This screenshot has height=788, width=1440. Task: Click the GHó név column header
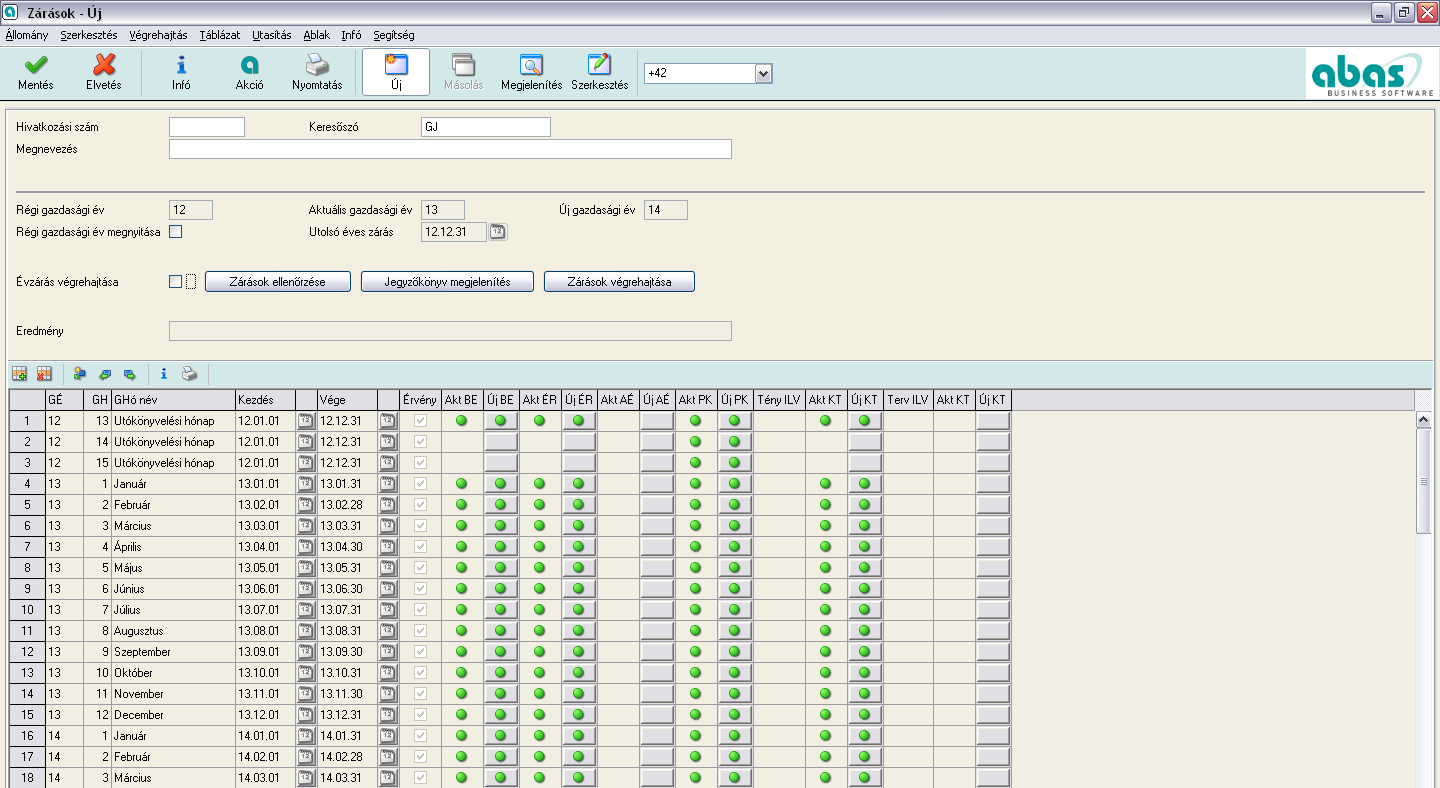coord(173,400)
